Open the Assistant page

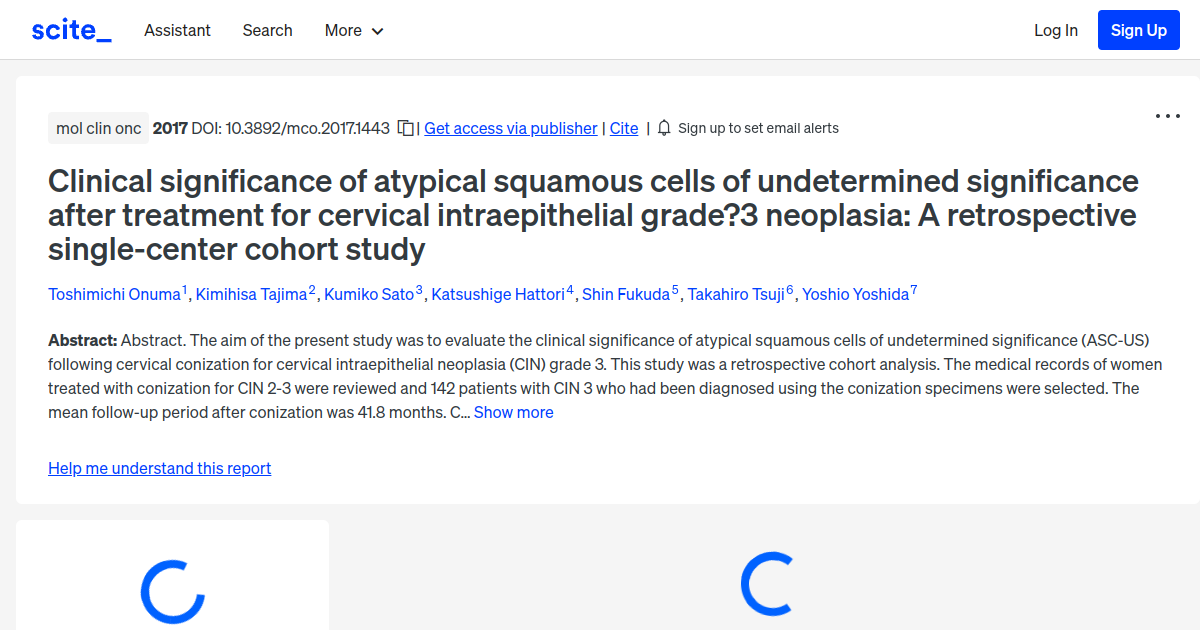[x=177, y=31]
